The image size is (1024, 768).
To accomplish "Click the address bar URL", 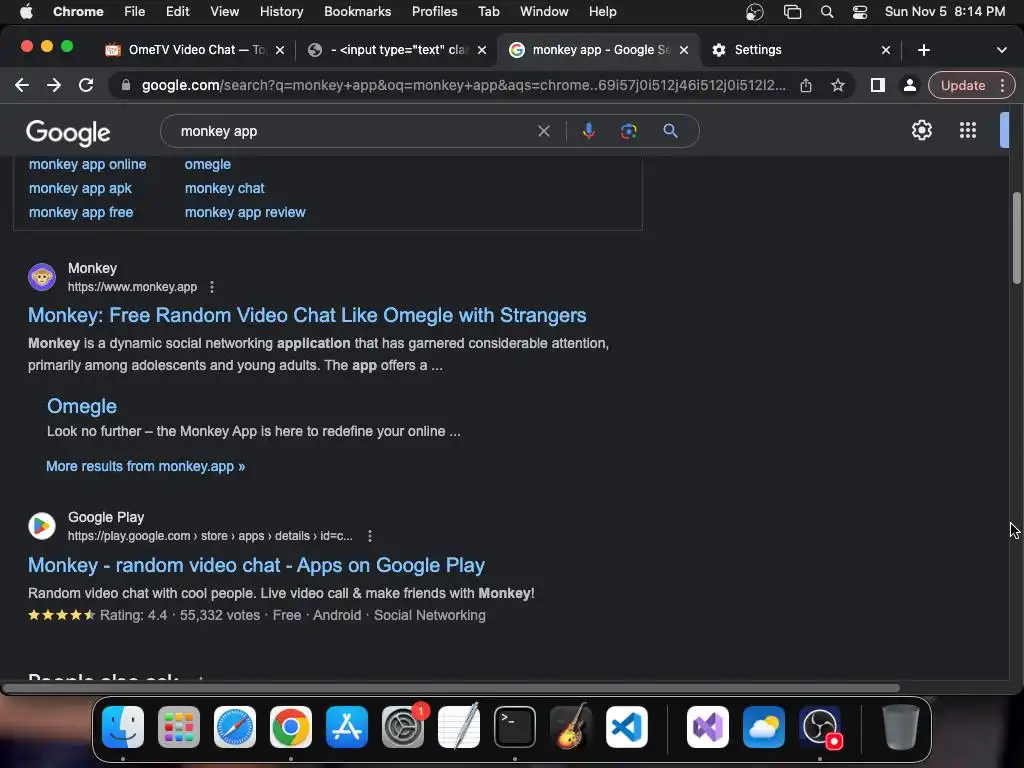I will pos(464,85).
